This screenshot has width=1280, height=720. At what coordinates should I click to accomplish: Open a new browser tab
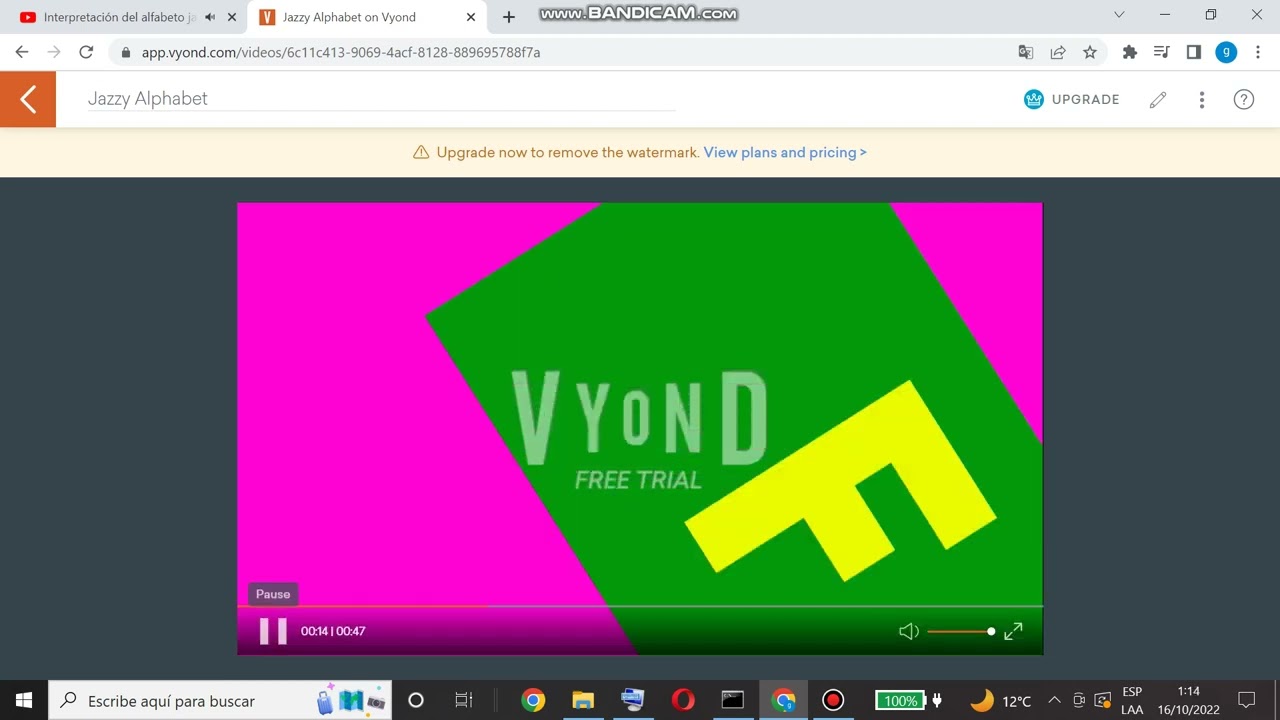[509, 17]
